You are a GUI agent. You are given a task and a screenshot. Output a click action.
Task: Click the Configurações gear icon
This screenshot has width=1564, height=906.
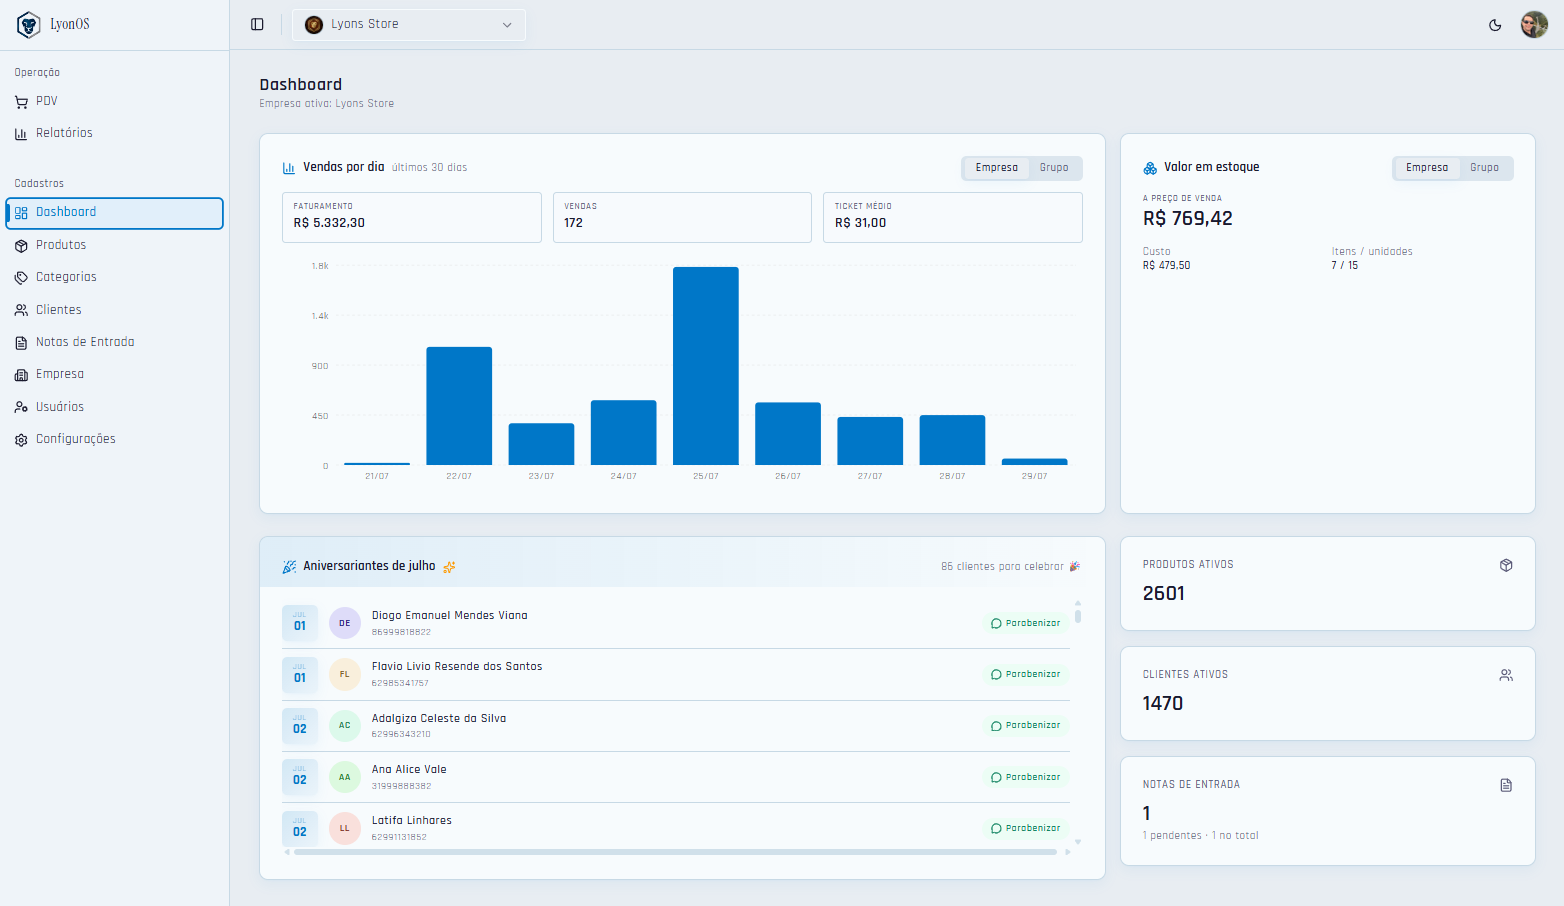click(21, 440)
